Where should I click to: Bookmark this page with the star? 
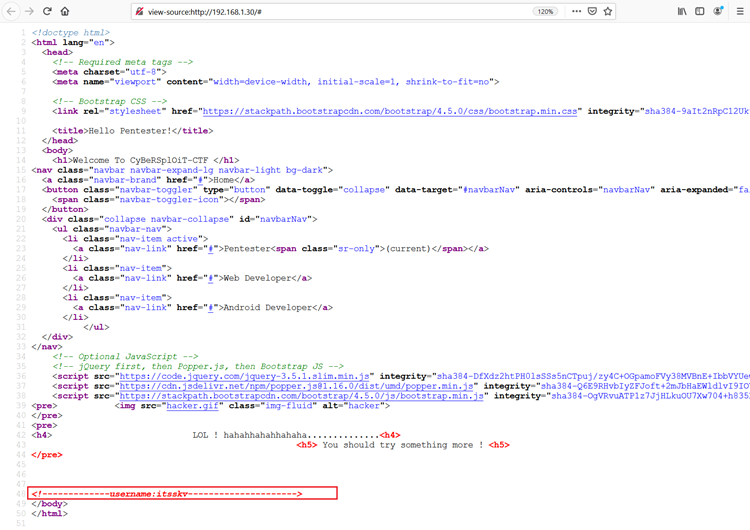click(x=608, y=12)
